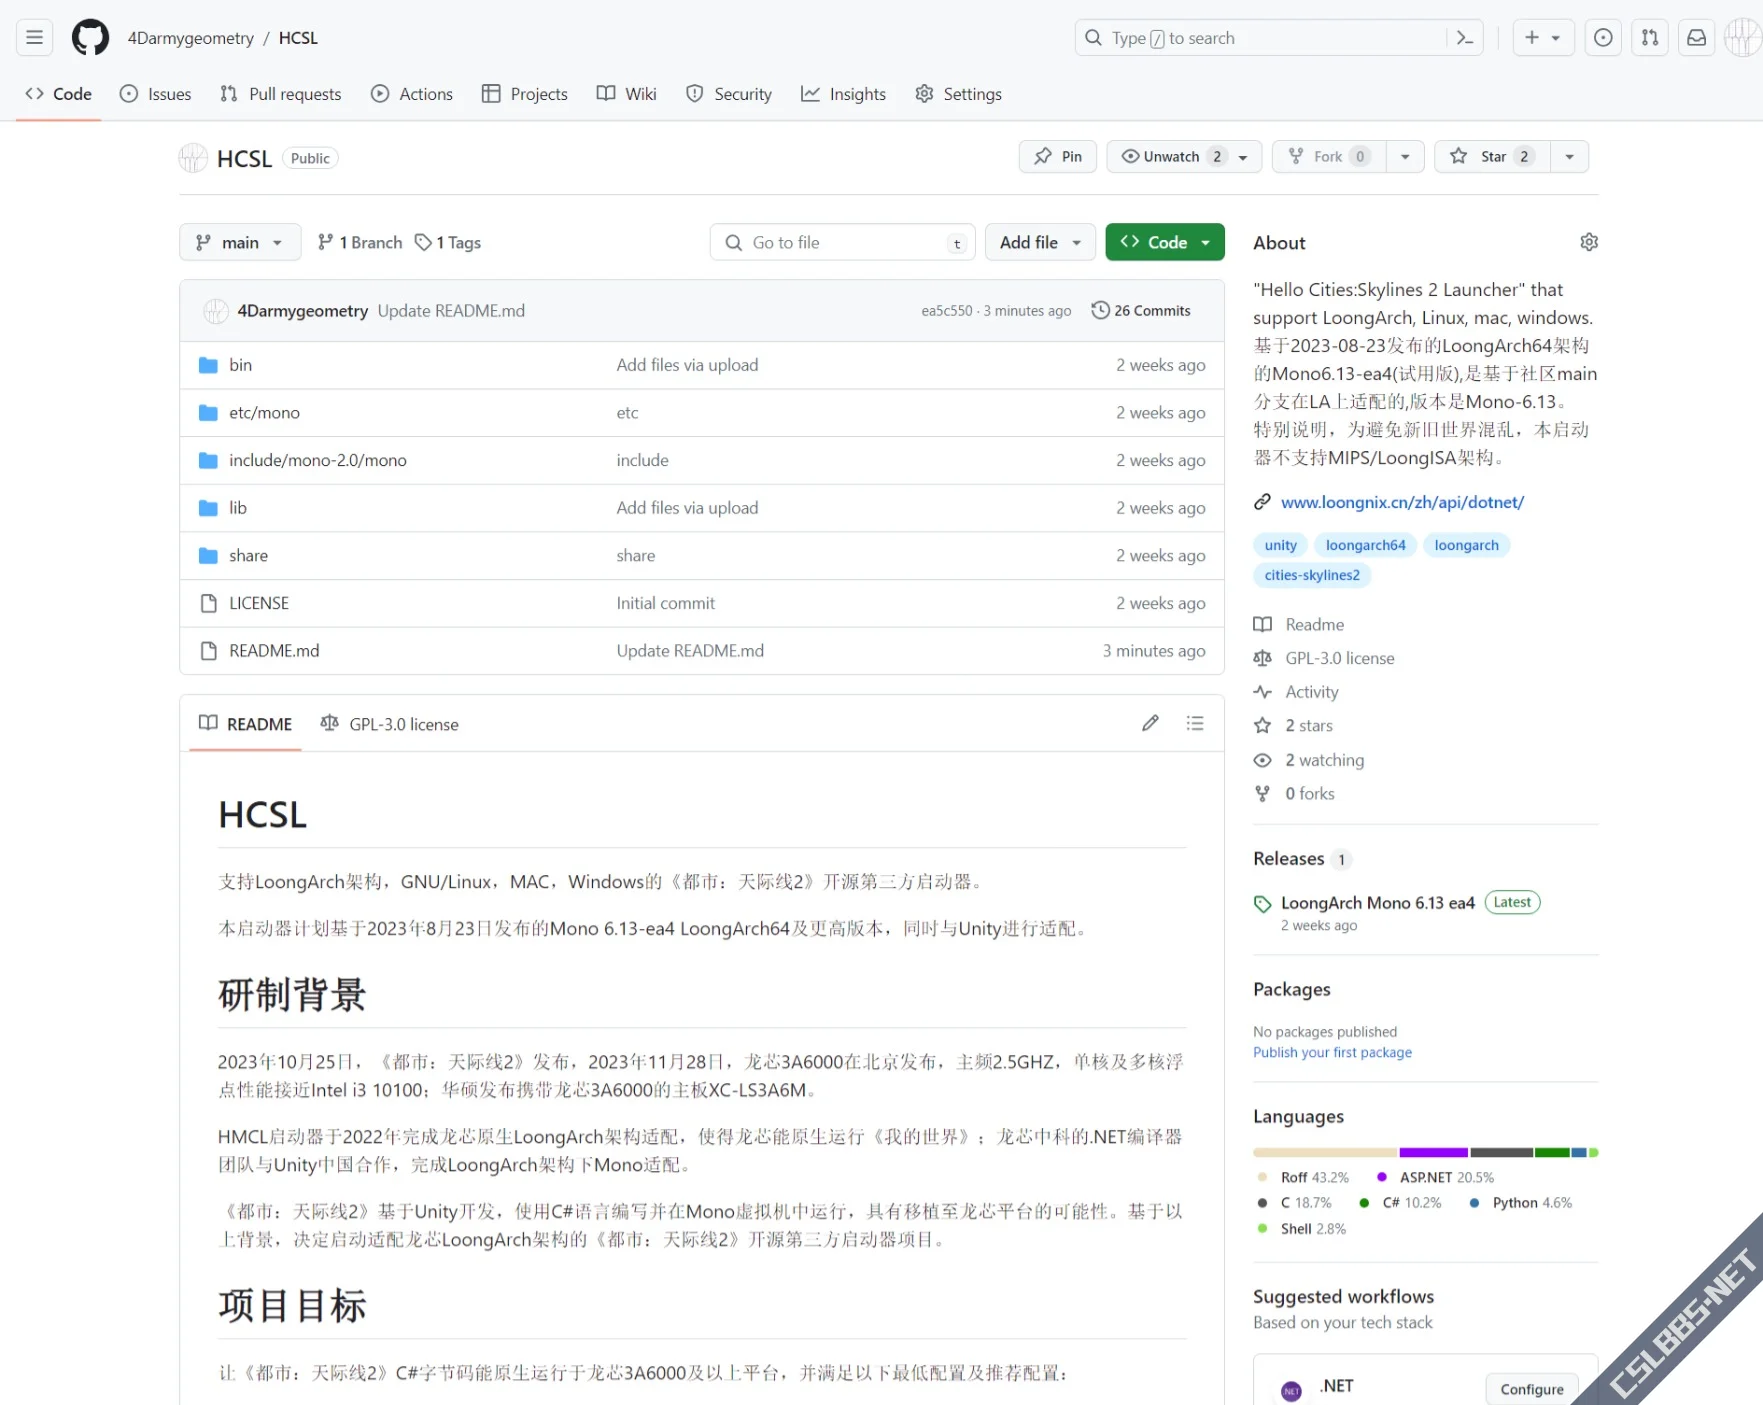This screenshot has height=1405, width=1763.
Task: Open the LICENSE file
Action: (259, 603)
